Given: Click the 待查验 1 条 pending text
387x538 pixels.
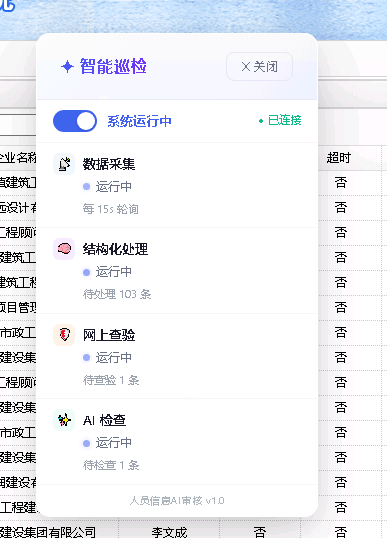Looking at the screenshot, I should [x=111, y=380].
